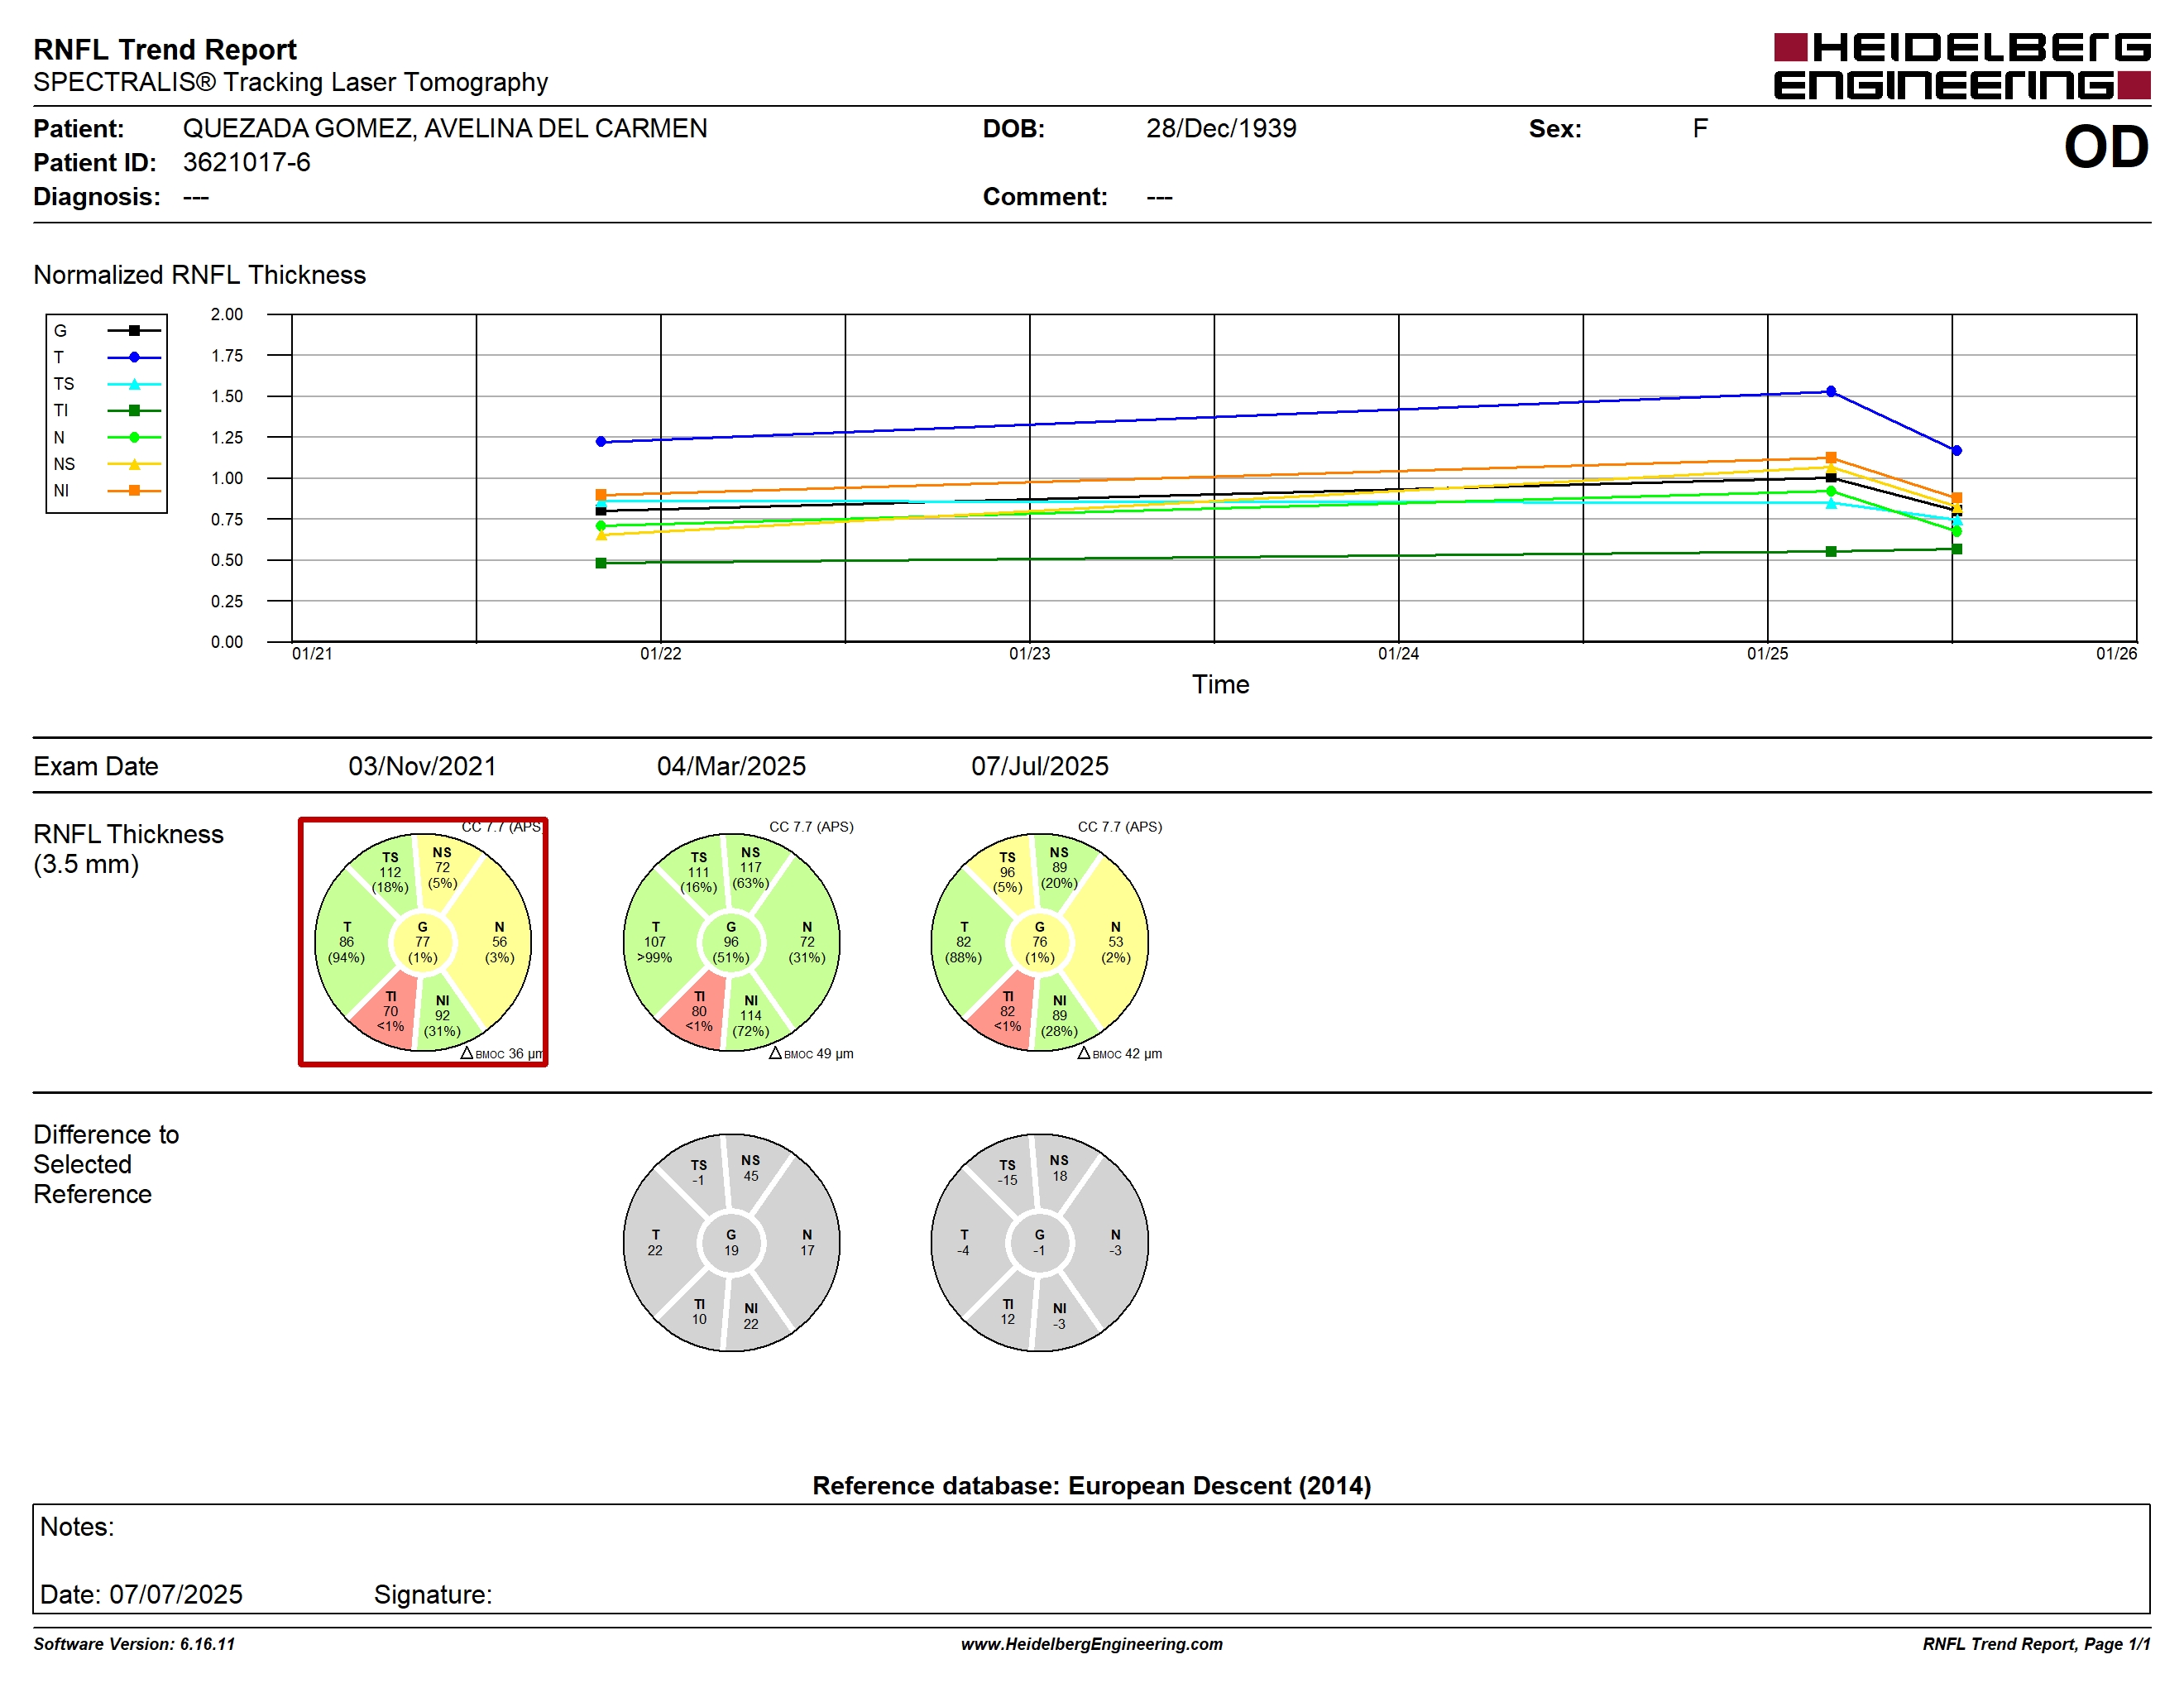Click the 07/Jul/2025 RNFL thickness pie chart
Image resolution: width=2184 pixels, height=1688 pixels.
pyautogui.click(x=1040, y=942)
